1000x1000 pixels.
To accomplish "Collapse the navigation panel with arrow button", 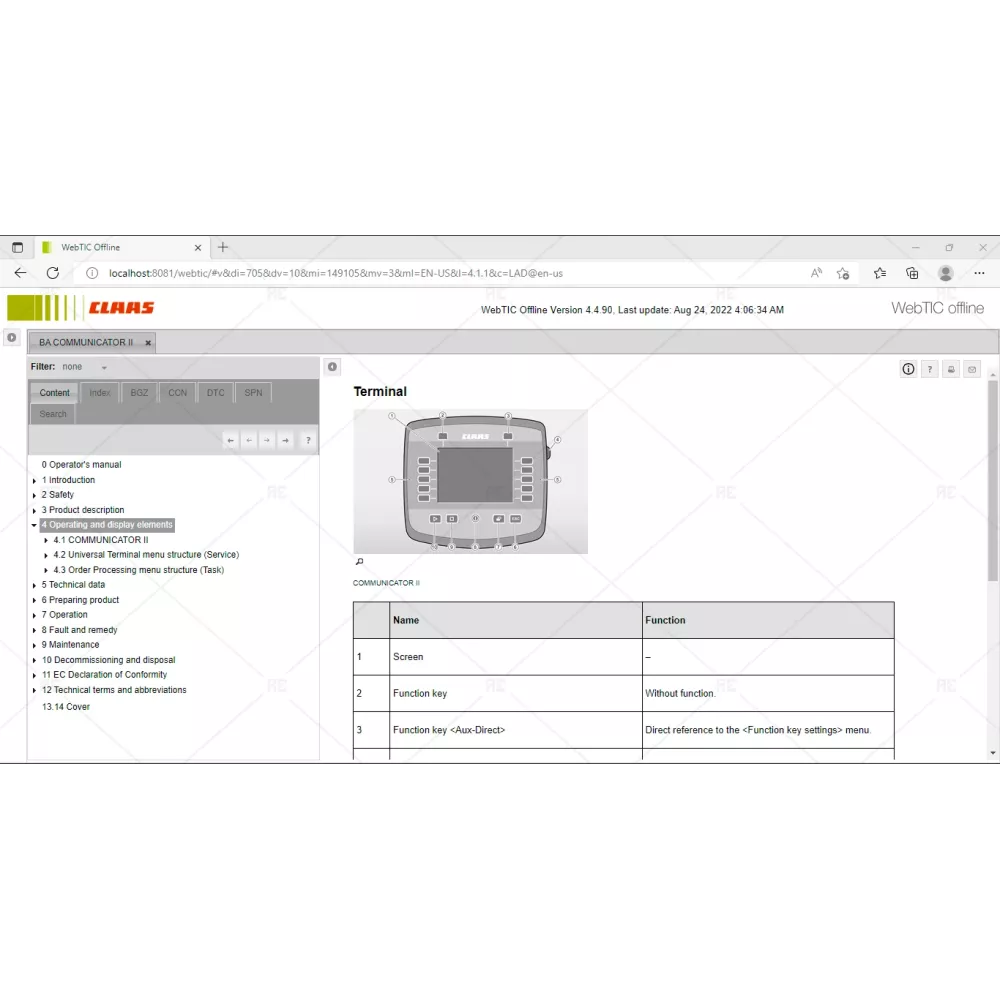I will tap(333, 367).
